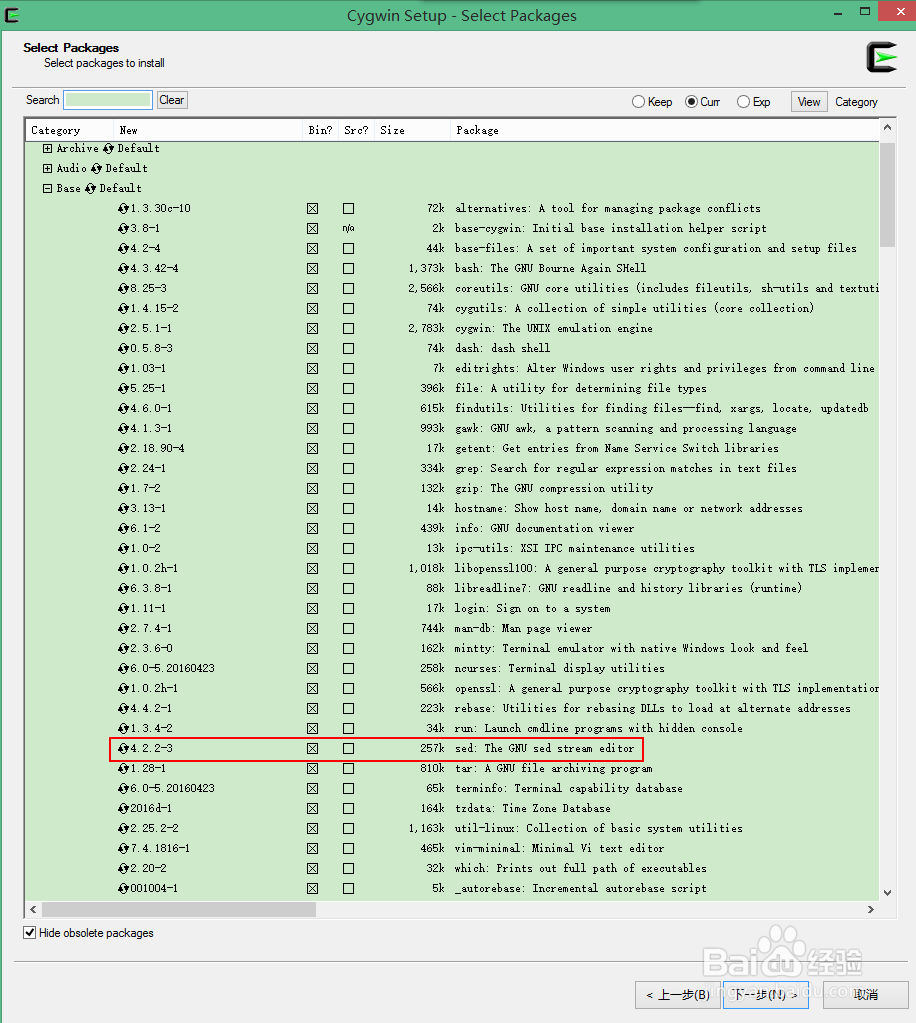Cycle version icon for sed 4.2.2-3
This screenshot has width=916, height=1023.
pos(123,748)
